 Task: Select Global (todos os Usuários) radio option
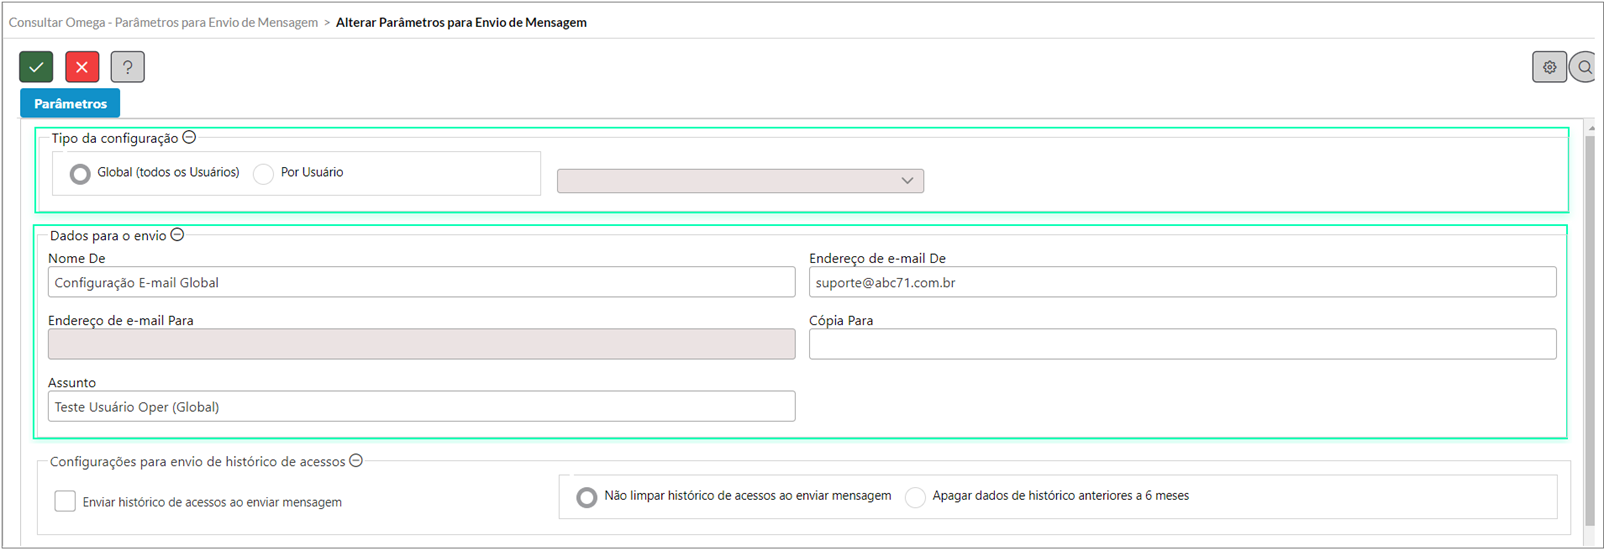click(x=80, y=174)
